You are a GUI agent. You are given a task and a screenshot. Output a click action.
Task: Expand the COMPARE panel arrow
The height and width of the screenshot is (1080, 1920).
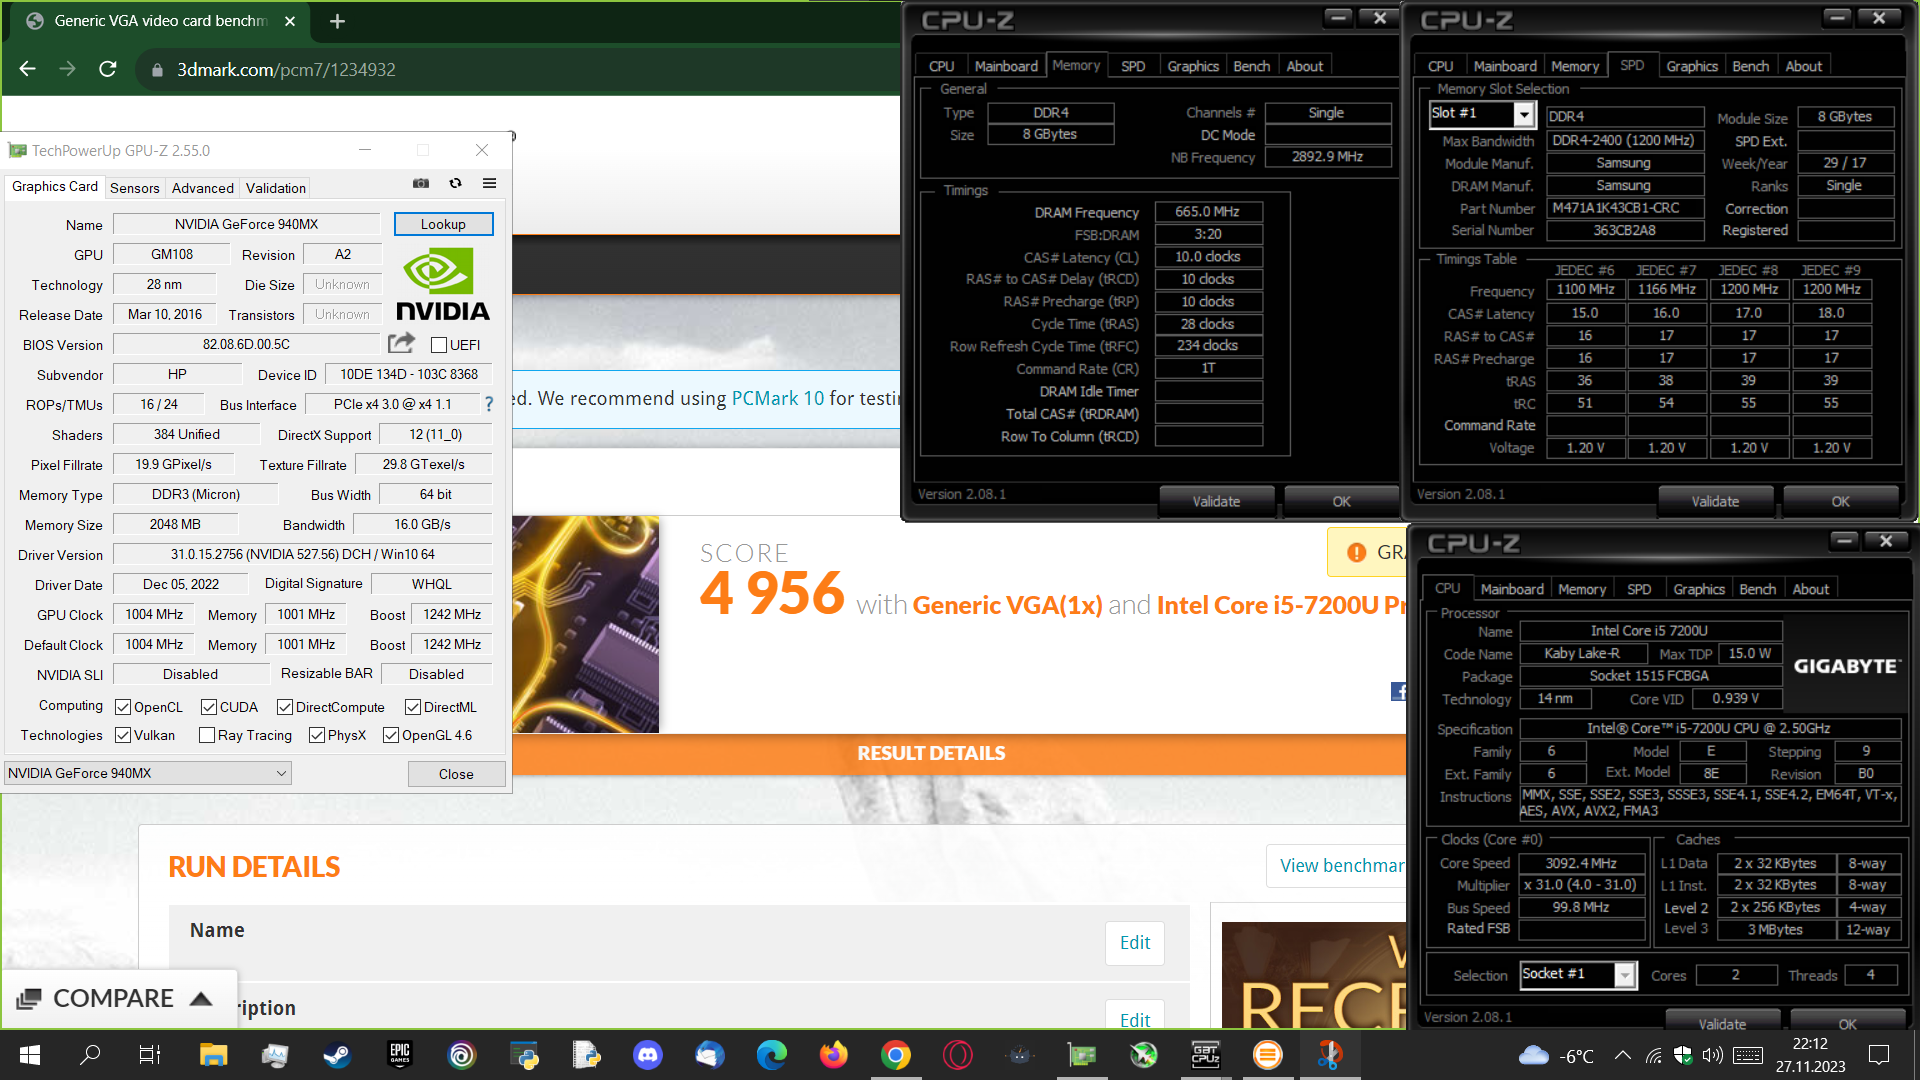[x=201, y=998]
